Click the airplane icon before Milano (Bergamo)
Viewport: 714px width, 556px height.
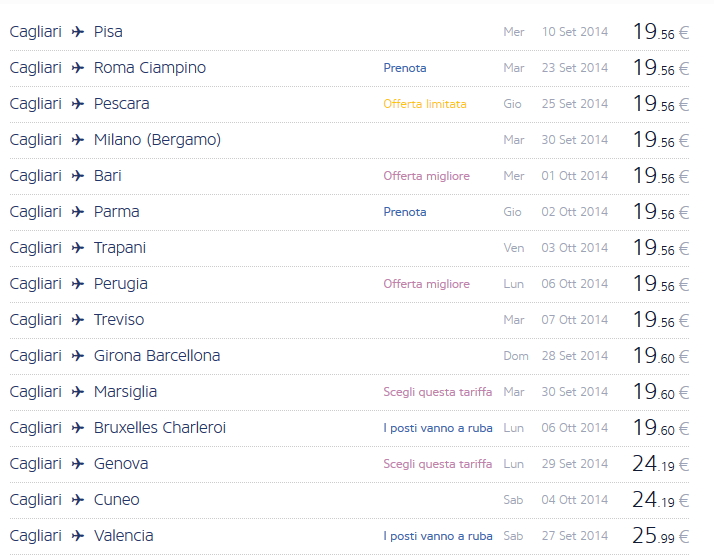(78, 140)
